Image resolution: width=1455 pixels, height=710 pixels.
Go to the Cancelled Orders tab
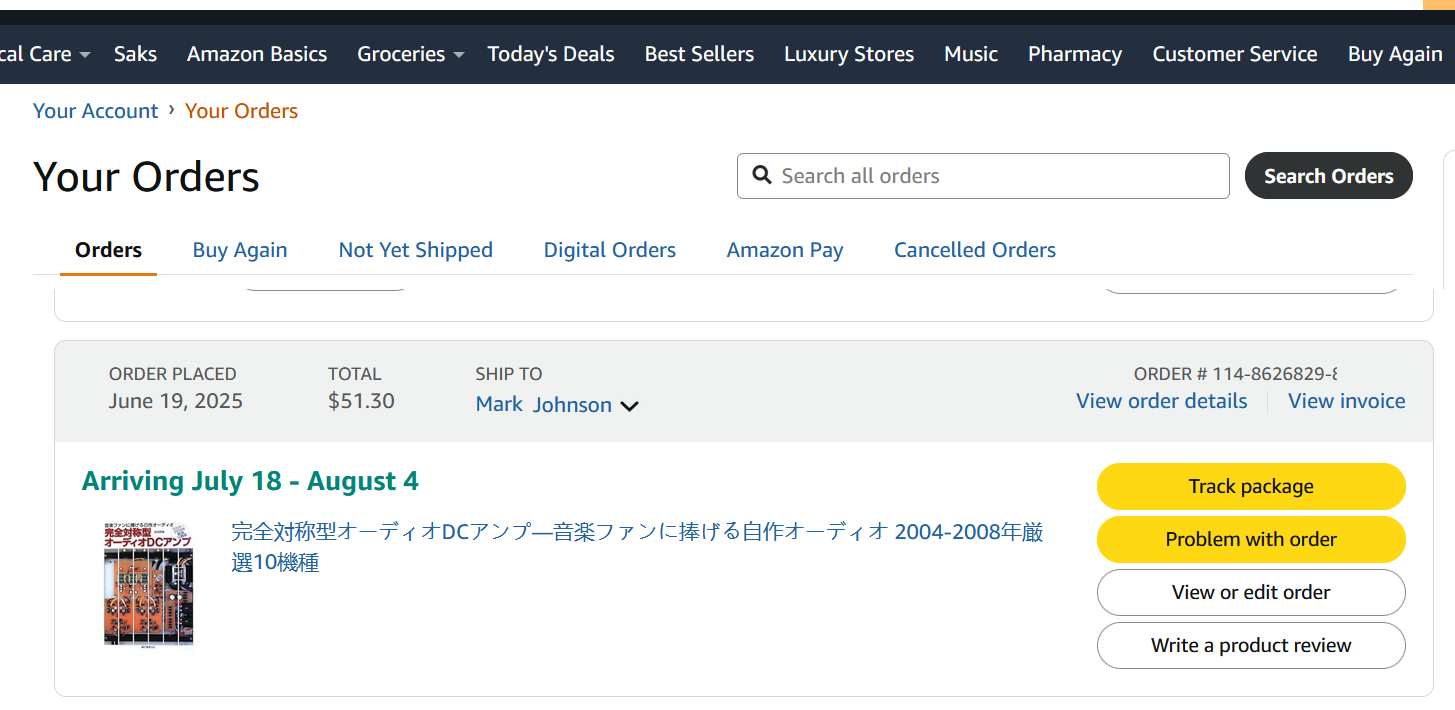coord(975,250)
